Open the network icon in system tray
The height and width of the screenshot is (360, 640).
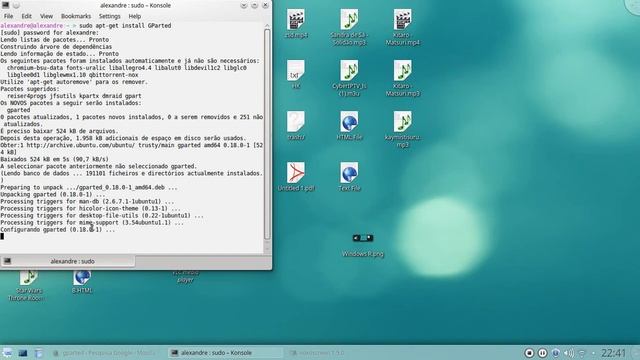coord(582,353)
